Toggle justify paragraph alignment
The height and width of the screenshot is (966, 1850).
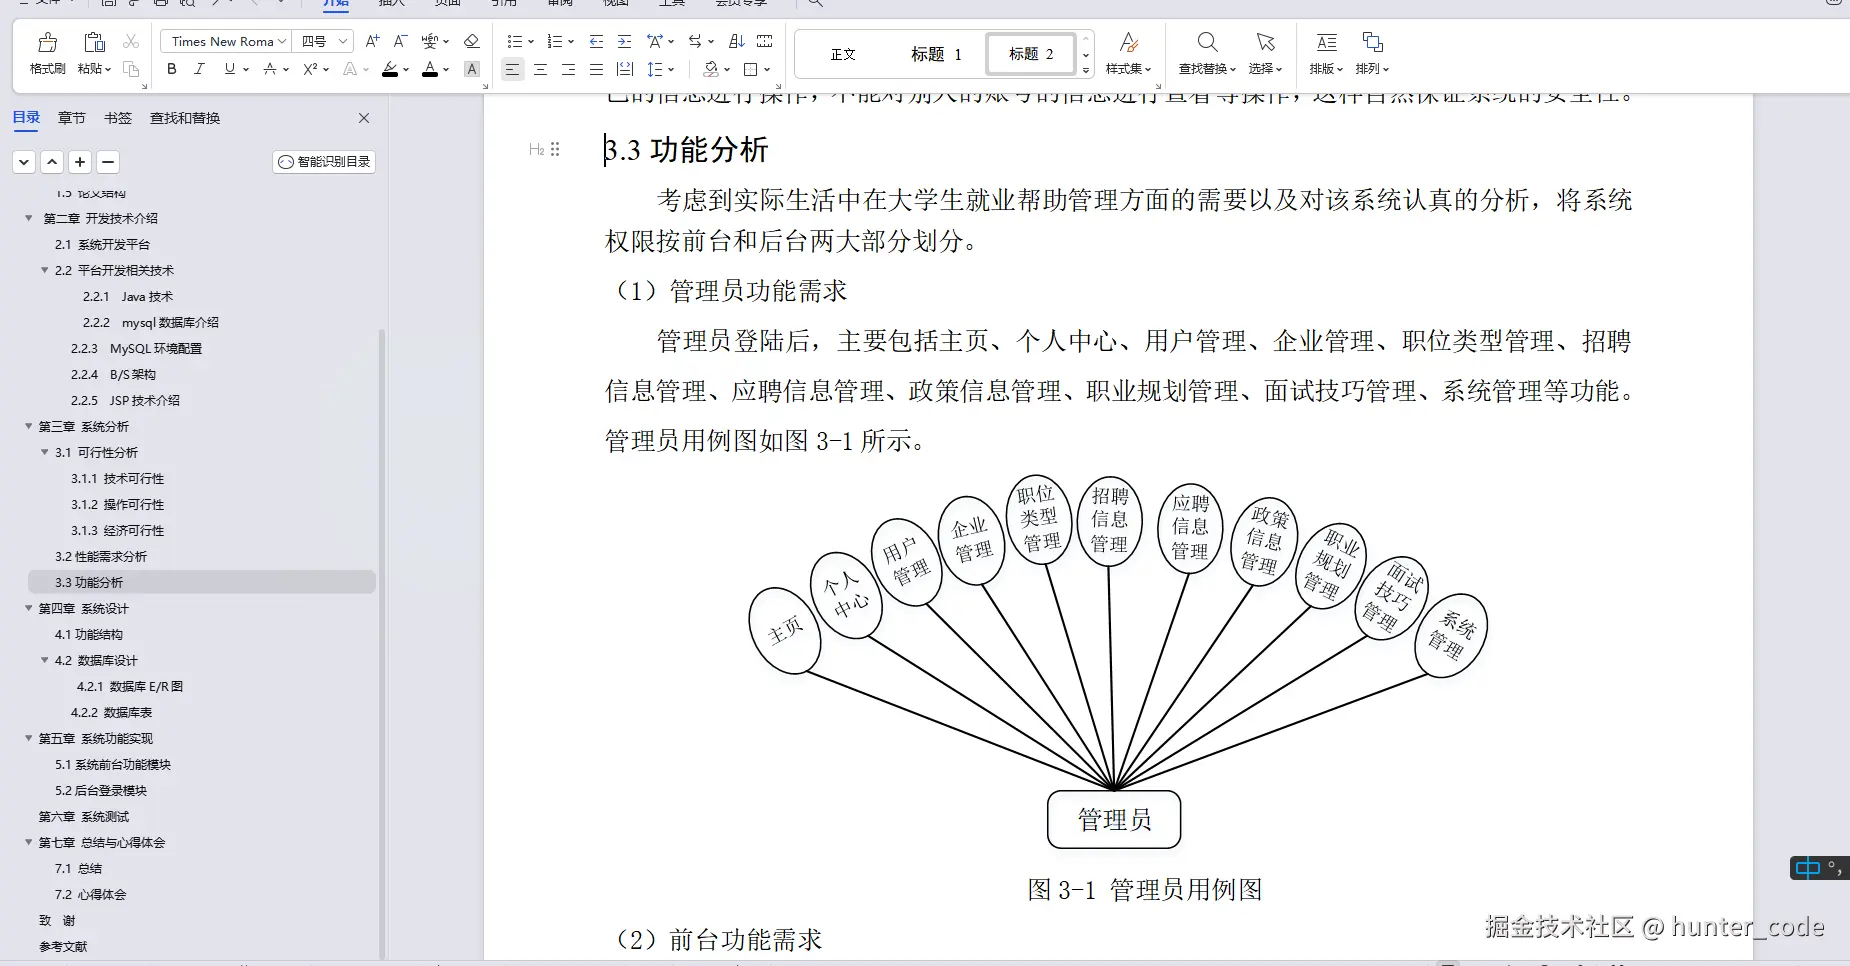pos(596,69)
